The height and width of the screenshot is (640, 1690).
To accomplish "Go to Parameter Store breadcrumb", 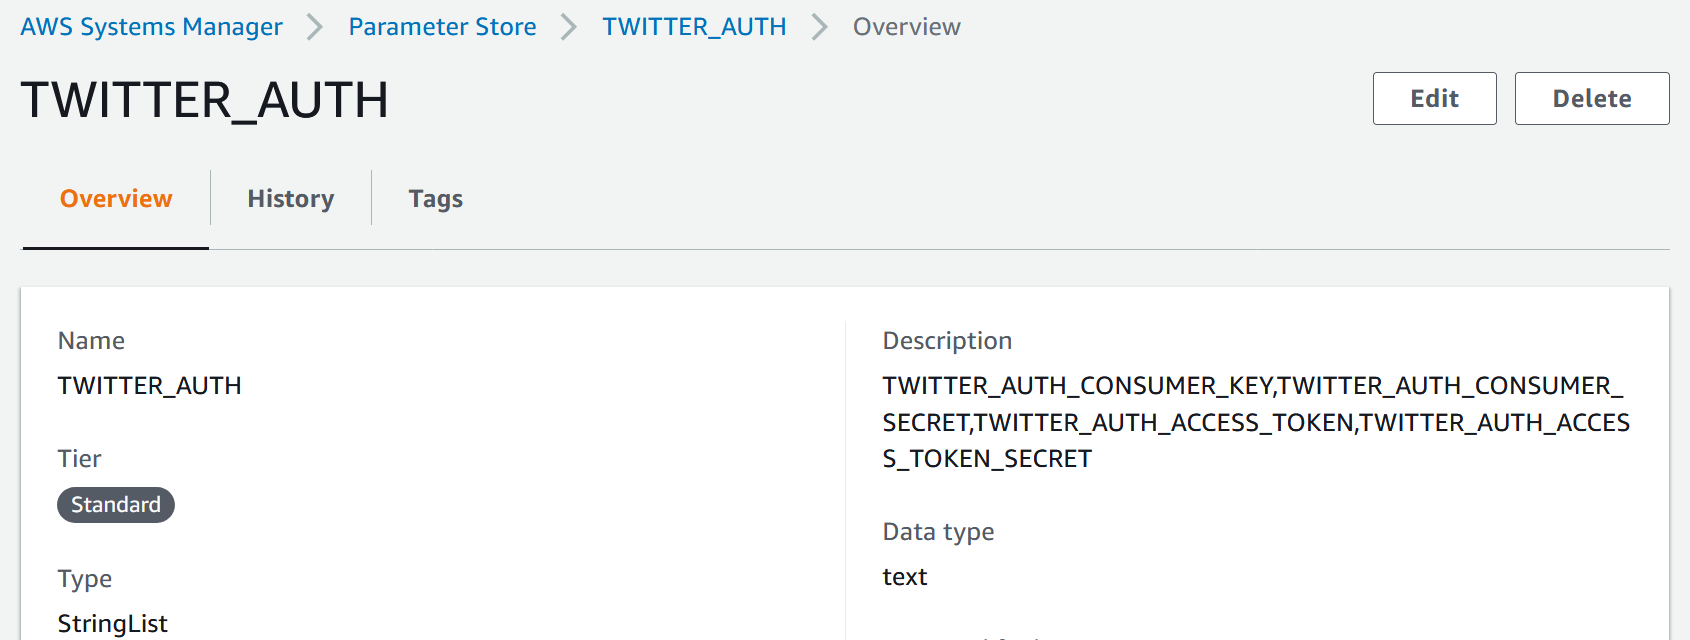I will pos(442,27).
